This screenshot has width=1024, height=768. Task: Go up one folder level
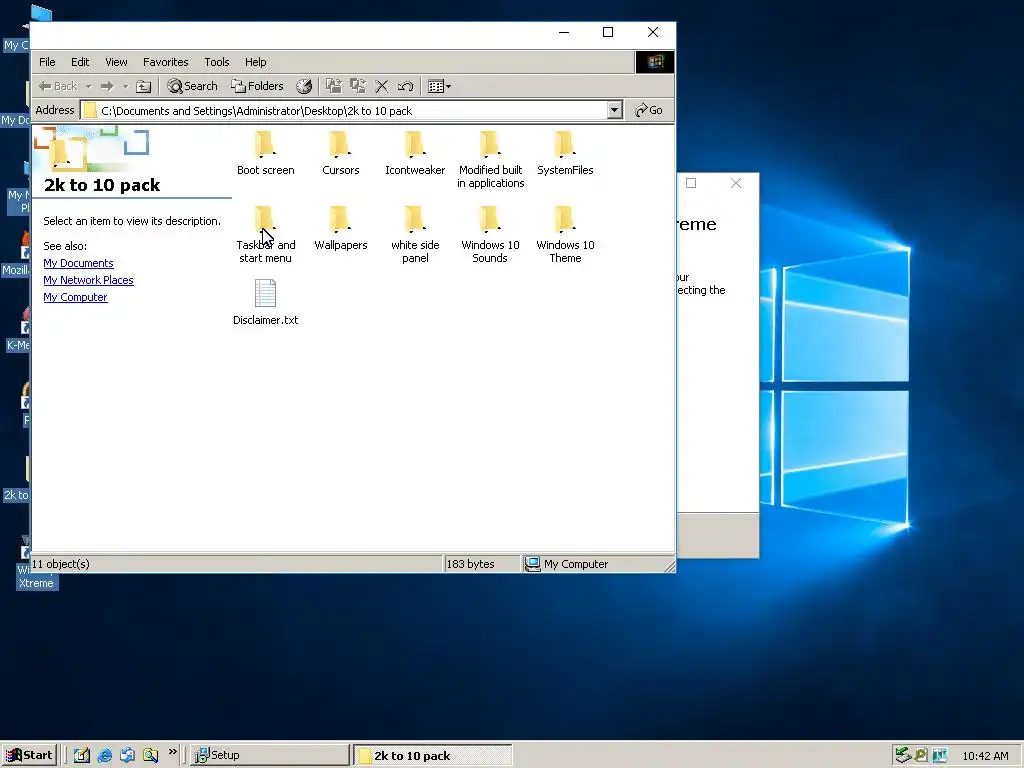(x=144, y=86)
